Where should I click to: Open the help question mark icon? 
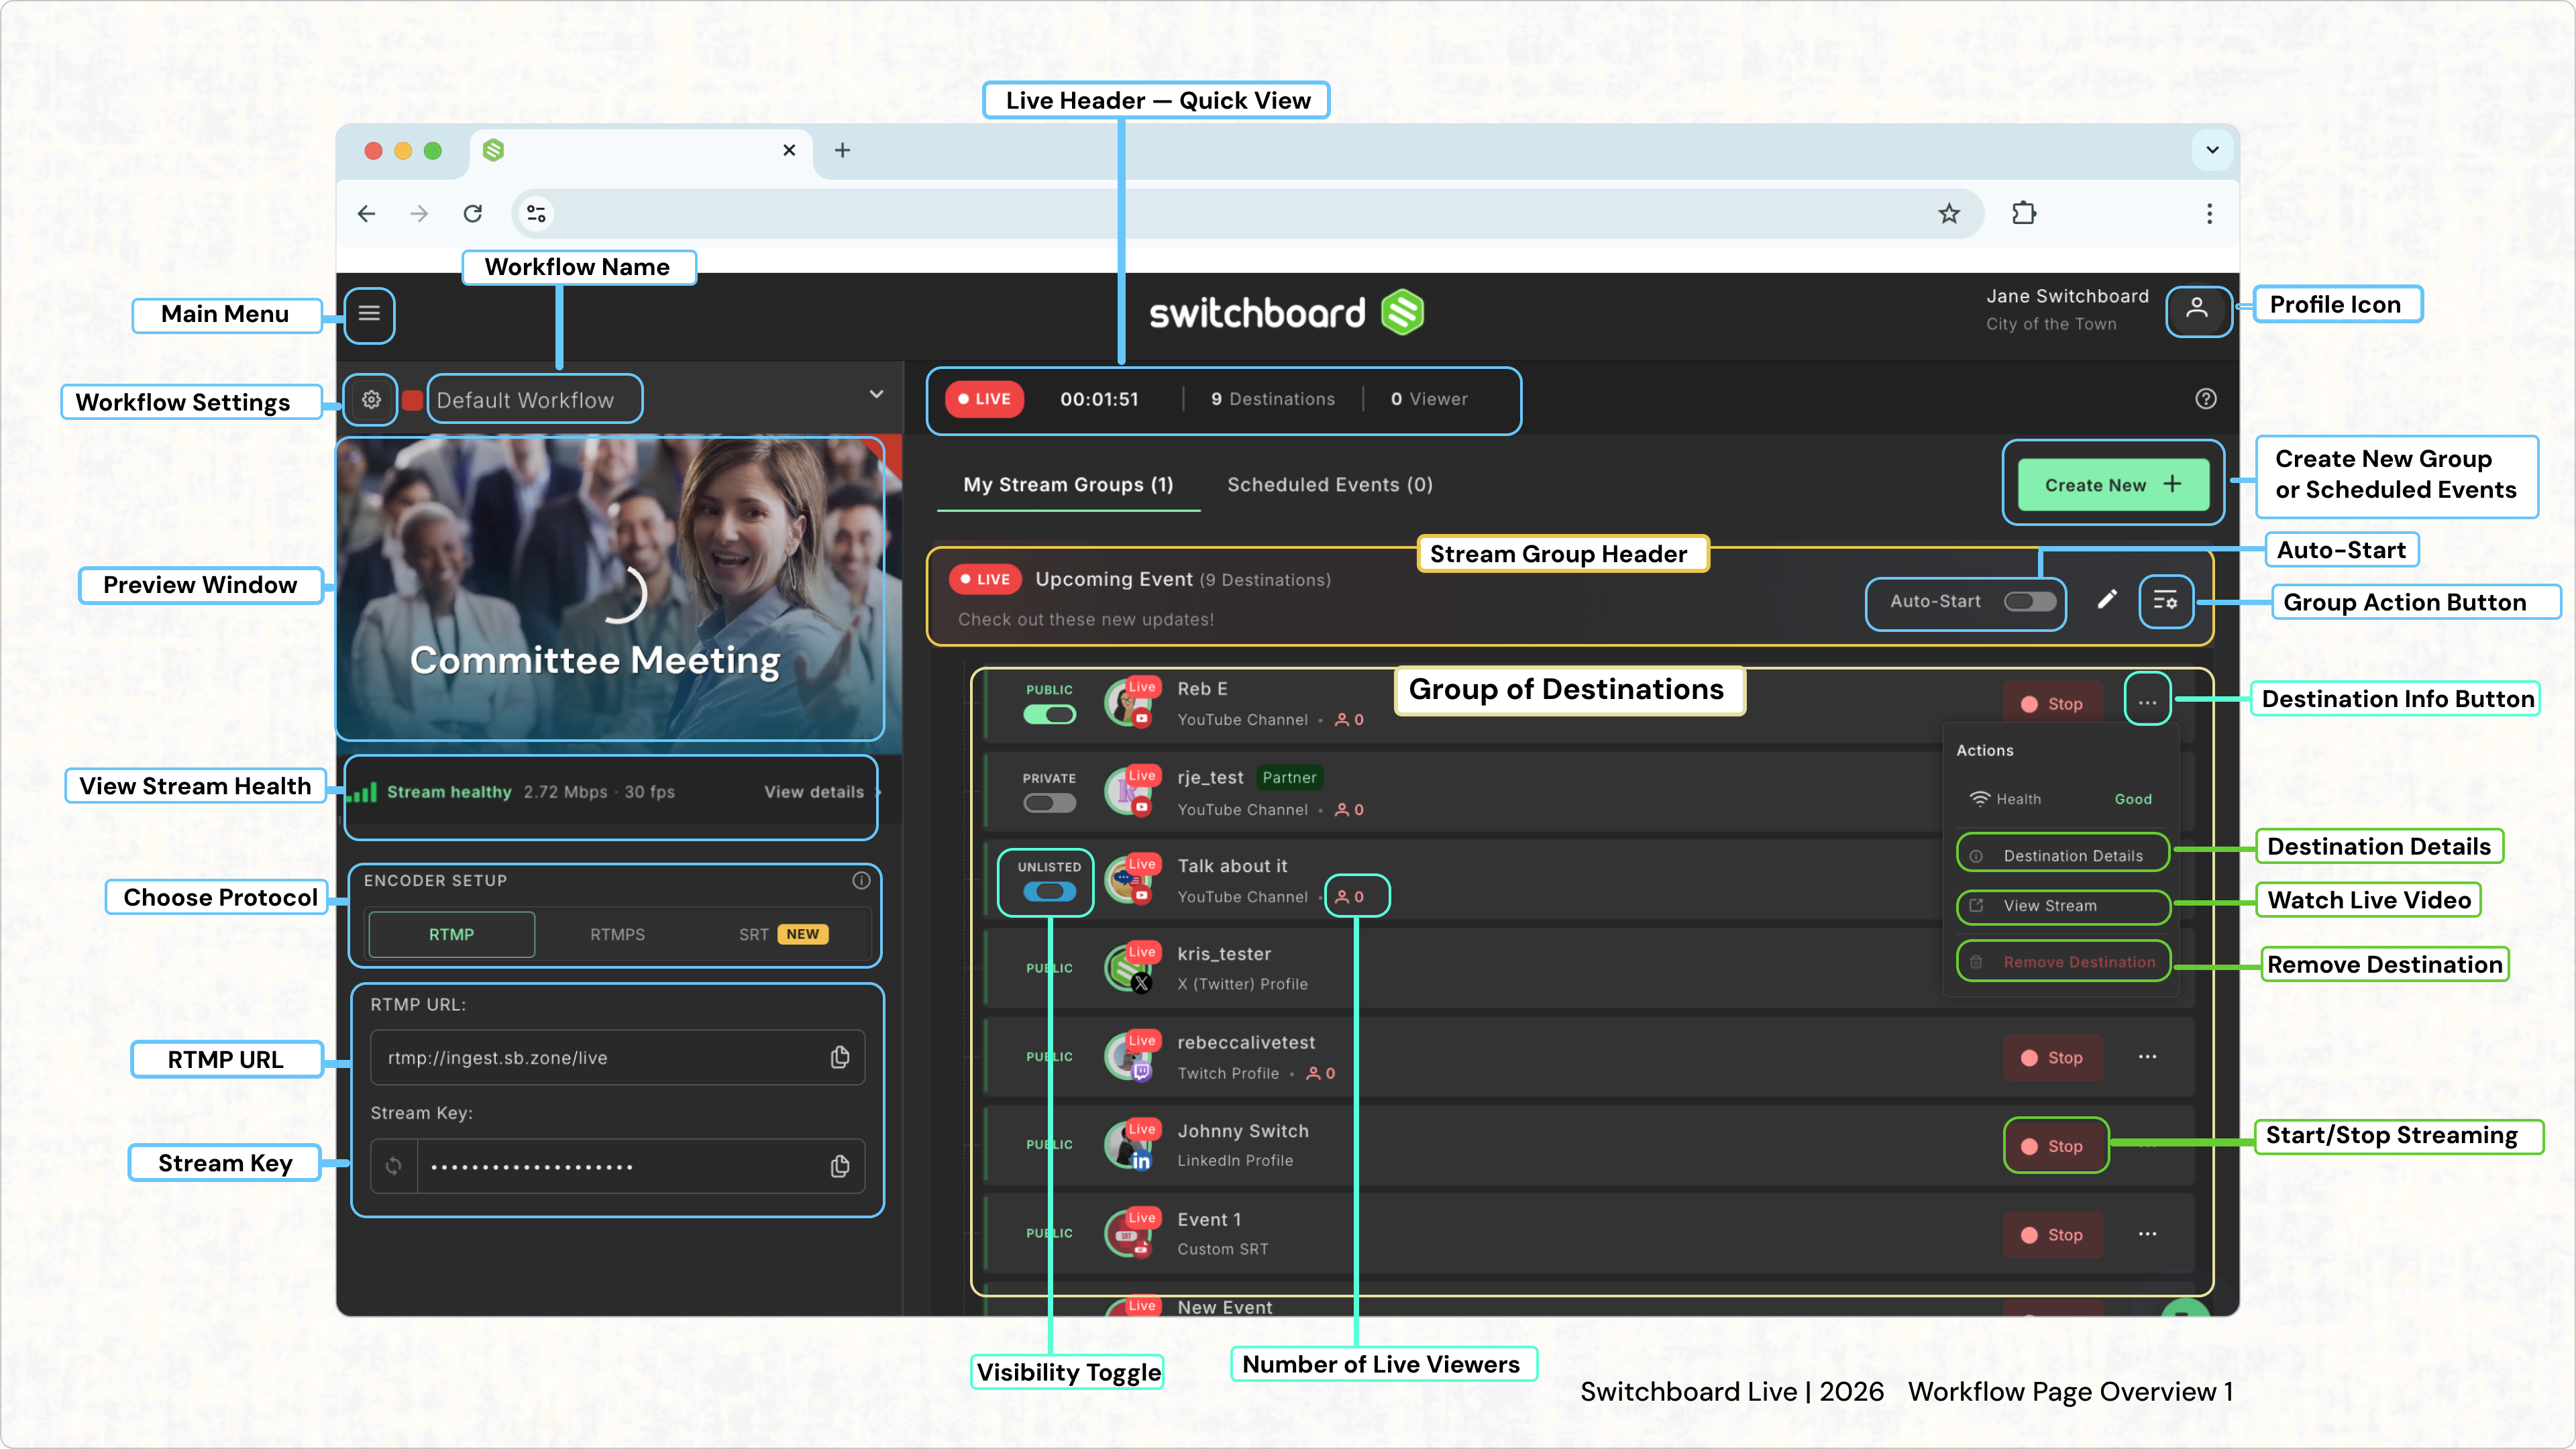2205,399
